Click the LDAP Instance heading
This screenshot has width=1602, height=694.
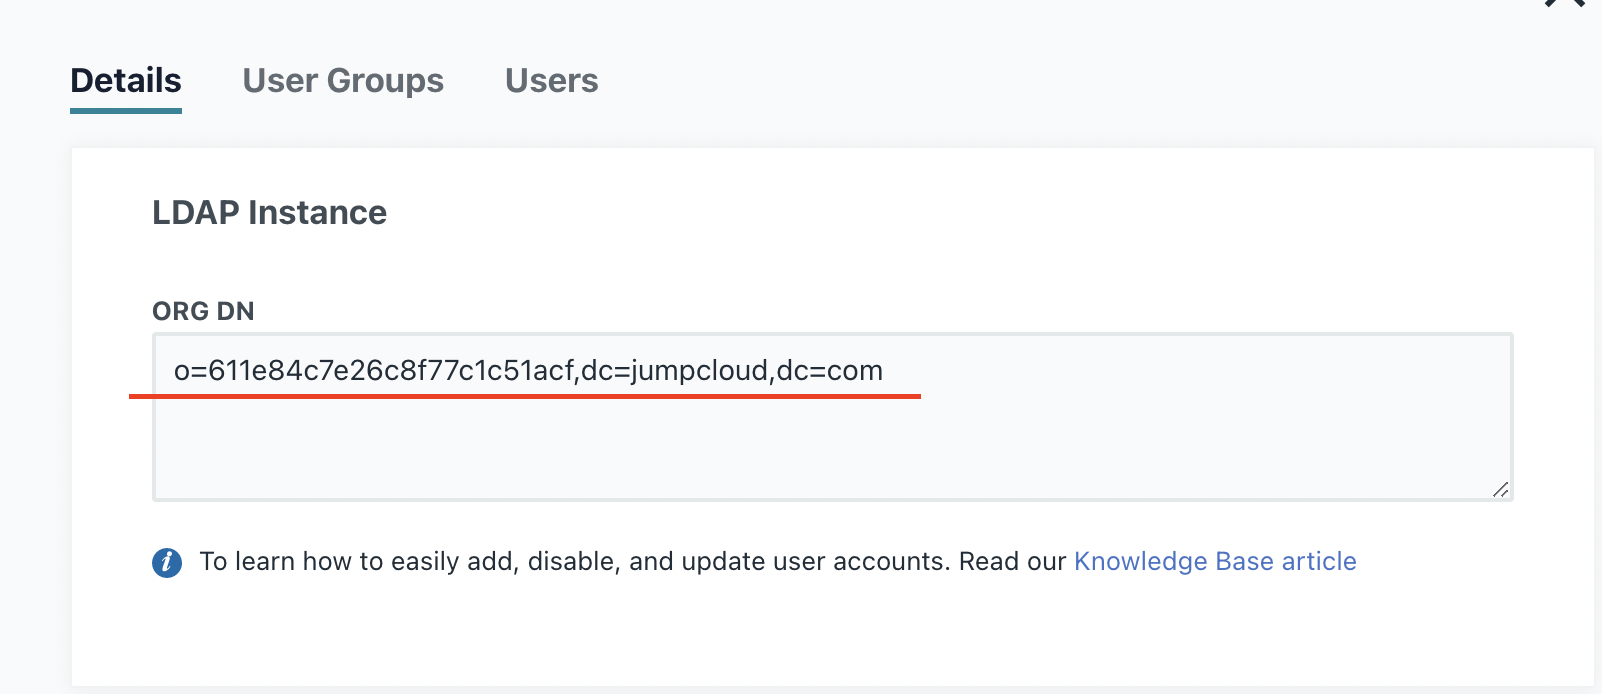[269, 213]
